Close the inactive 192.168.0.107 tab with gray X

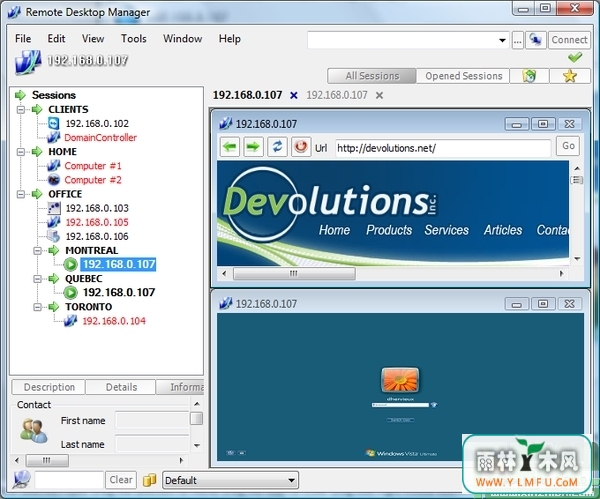click(379, 95)
